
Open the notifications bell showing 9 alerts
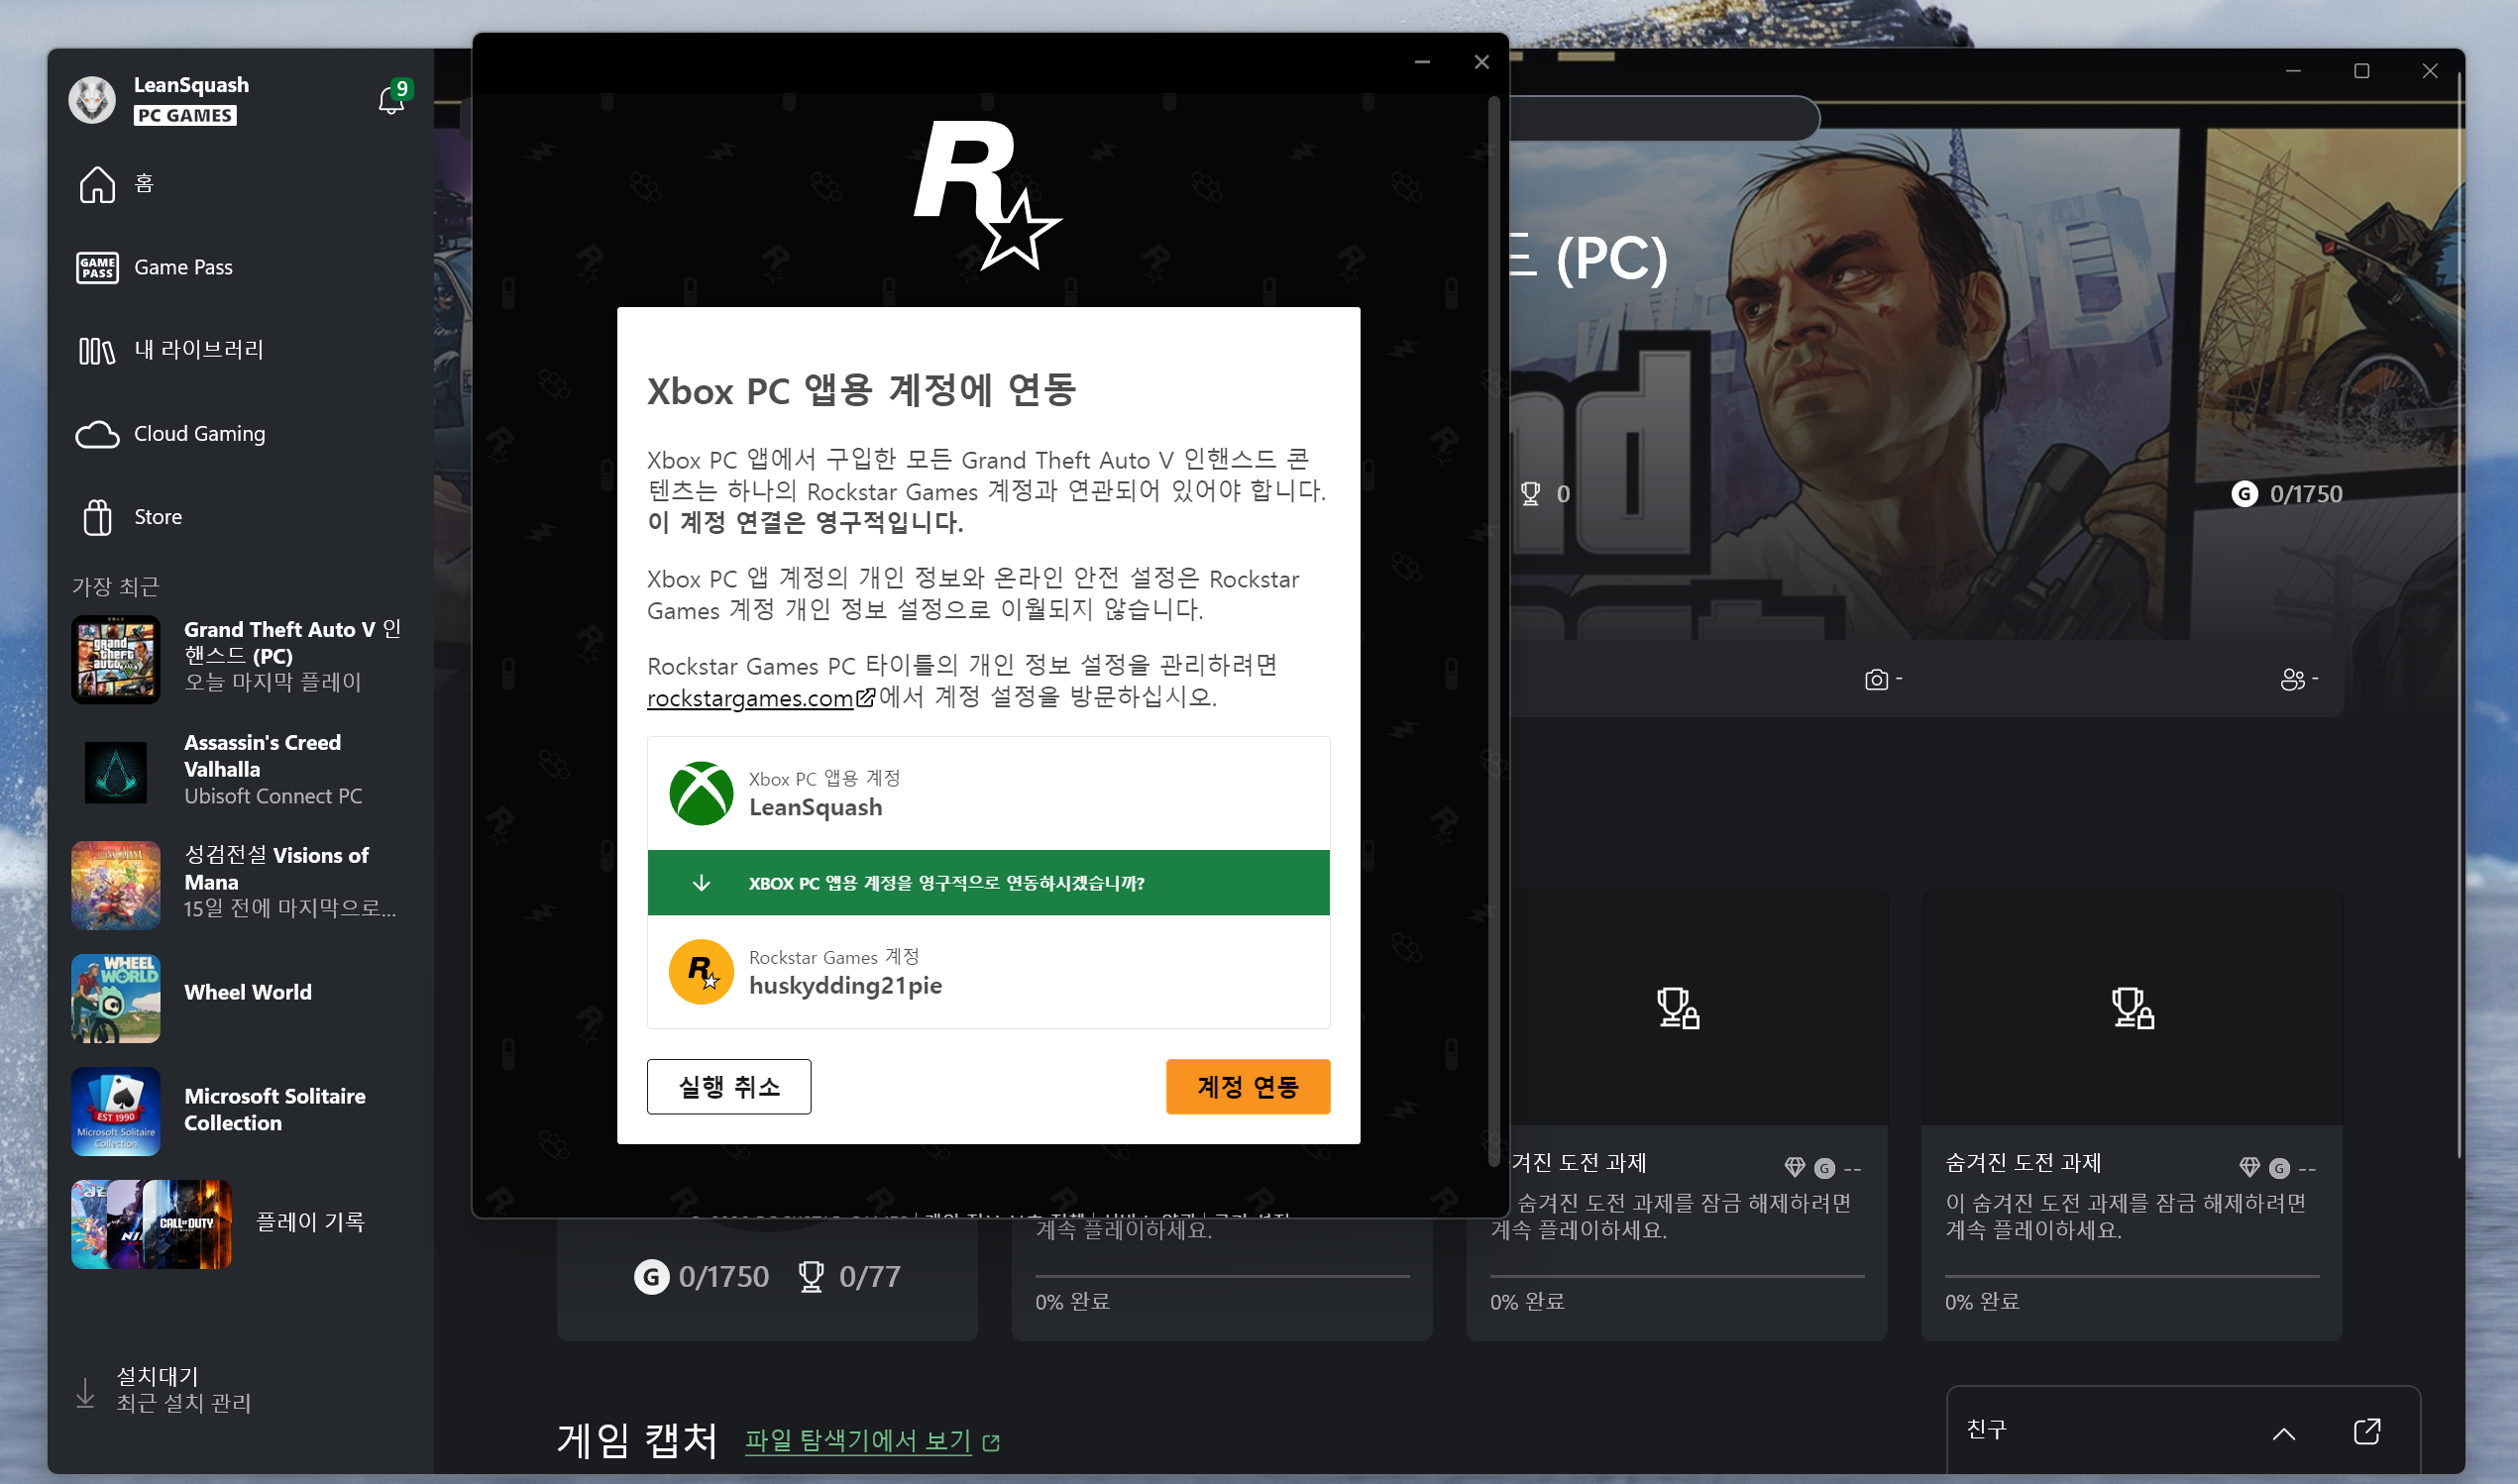pos(391,99)
